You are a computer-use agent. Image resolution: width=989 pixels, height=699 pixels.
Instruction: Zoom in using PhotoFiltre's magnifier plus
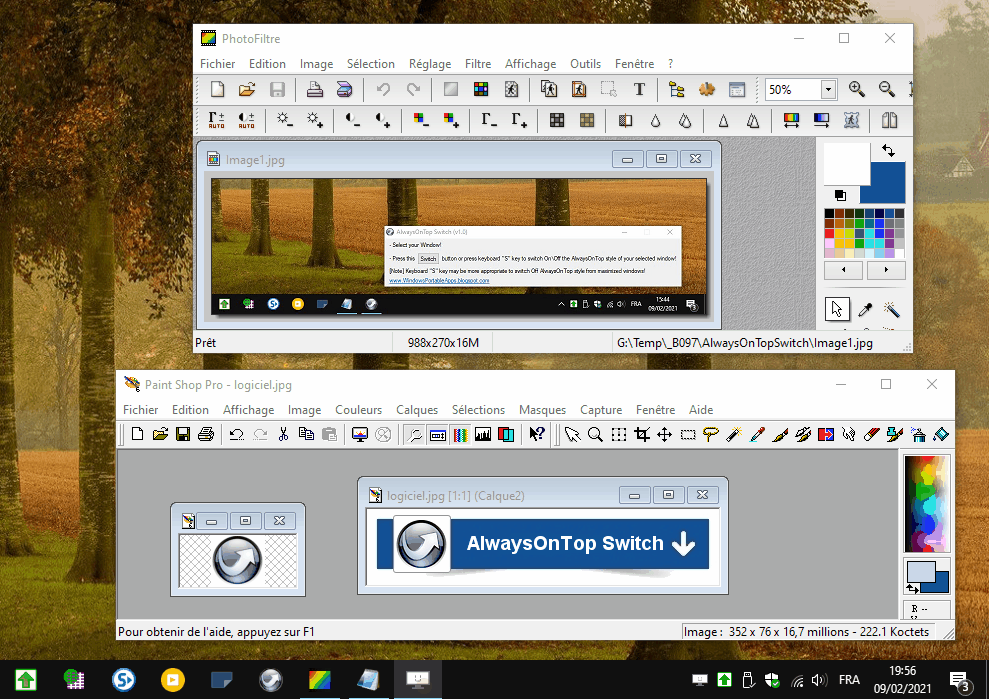(857, 90)
